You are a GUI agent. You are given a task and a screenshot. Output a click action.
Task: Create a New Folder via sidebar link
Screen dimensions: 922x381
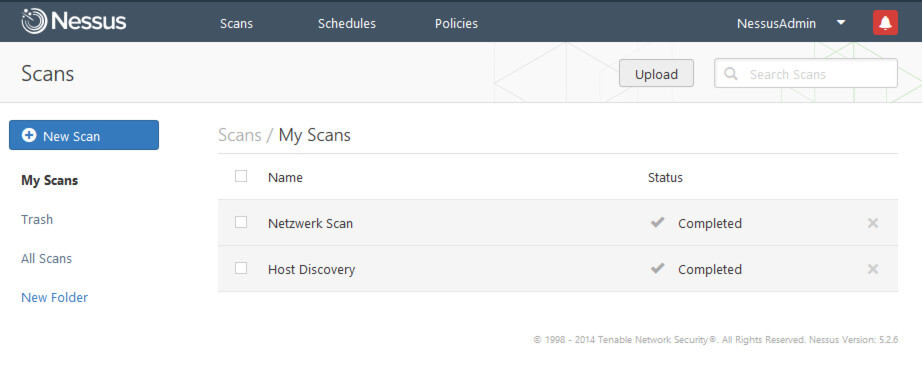pos(55,298)
